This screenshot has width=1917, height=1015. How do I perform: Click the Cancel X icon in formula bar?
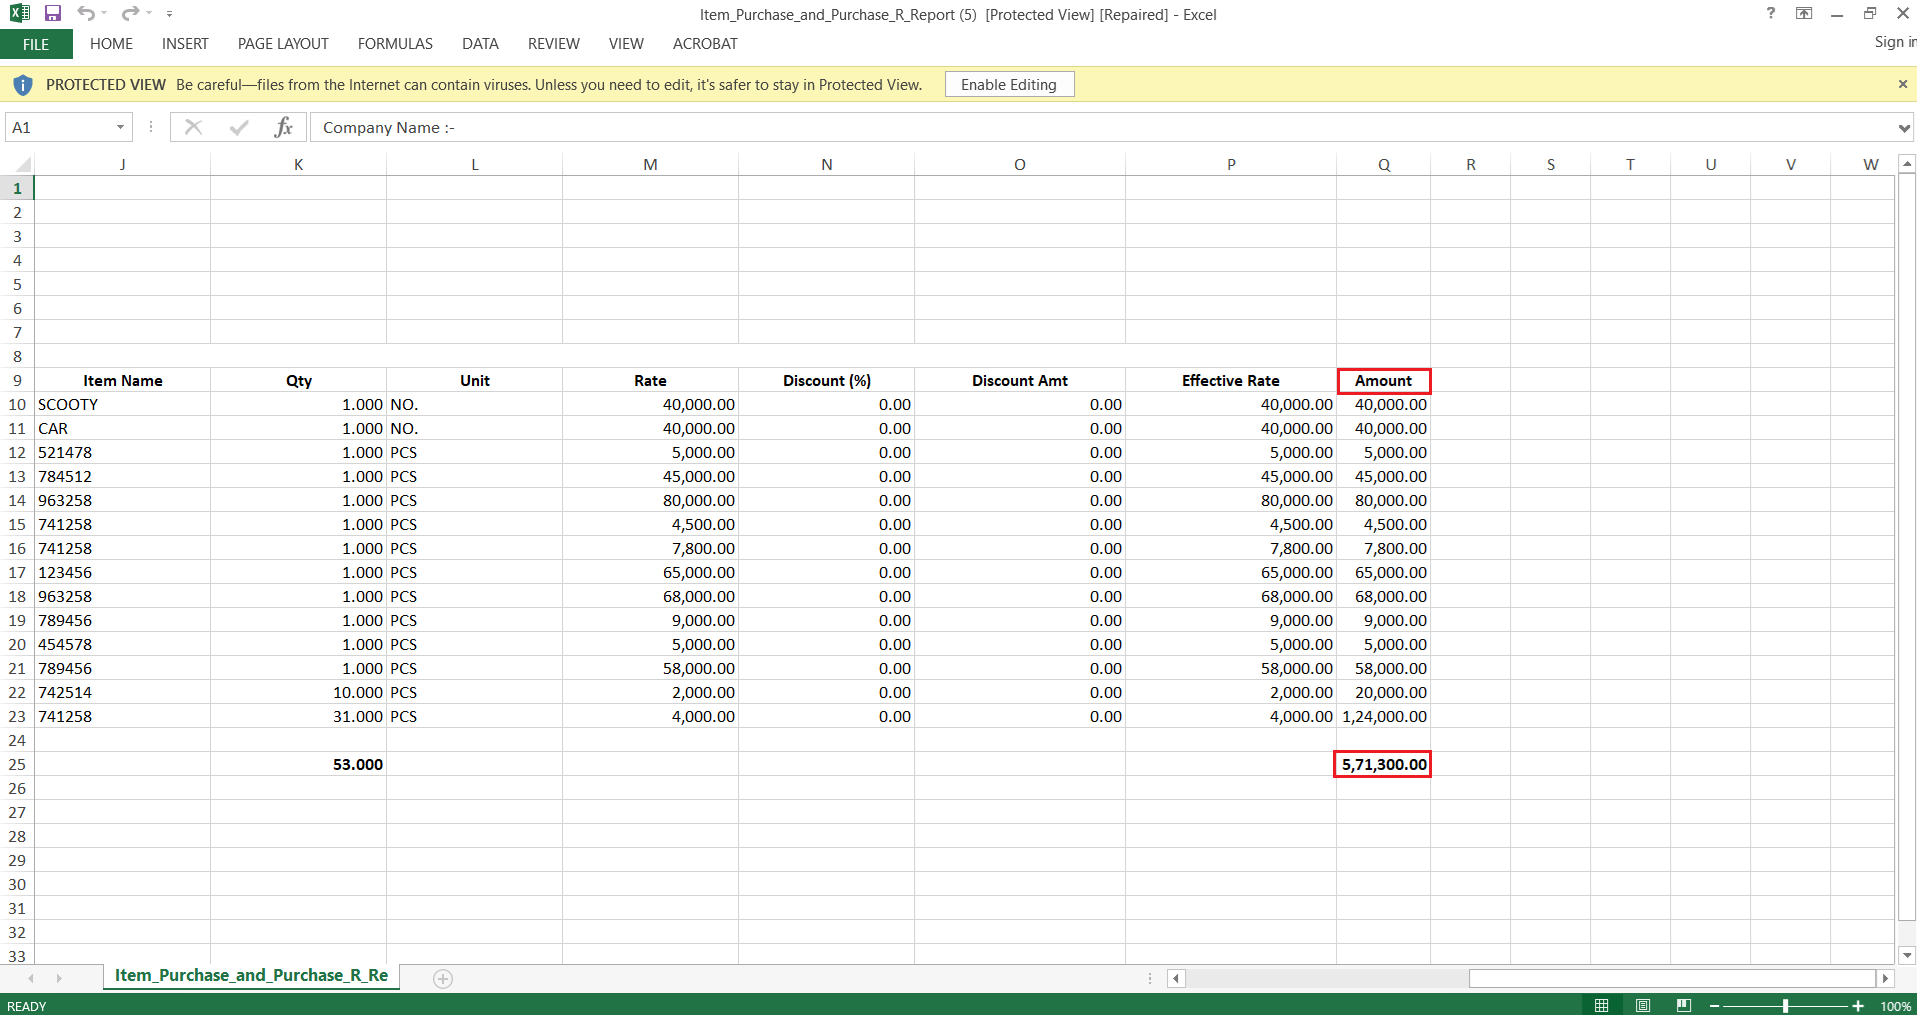pos(193,127)
